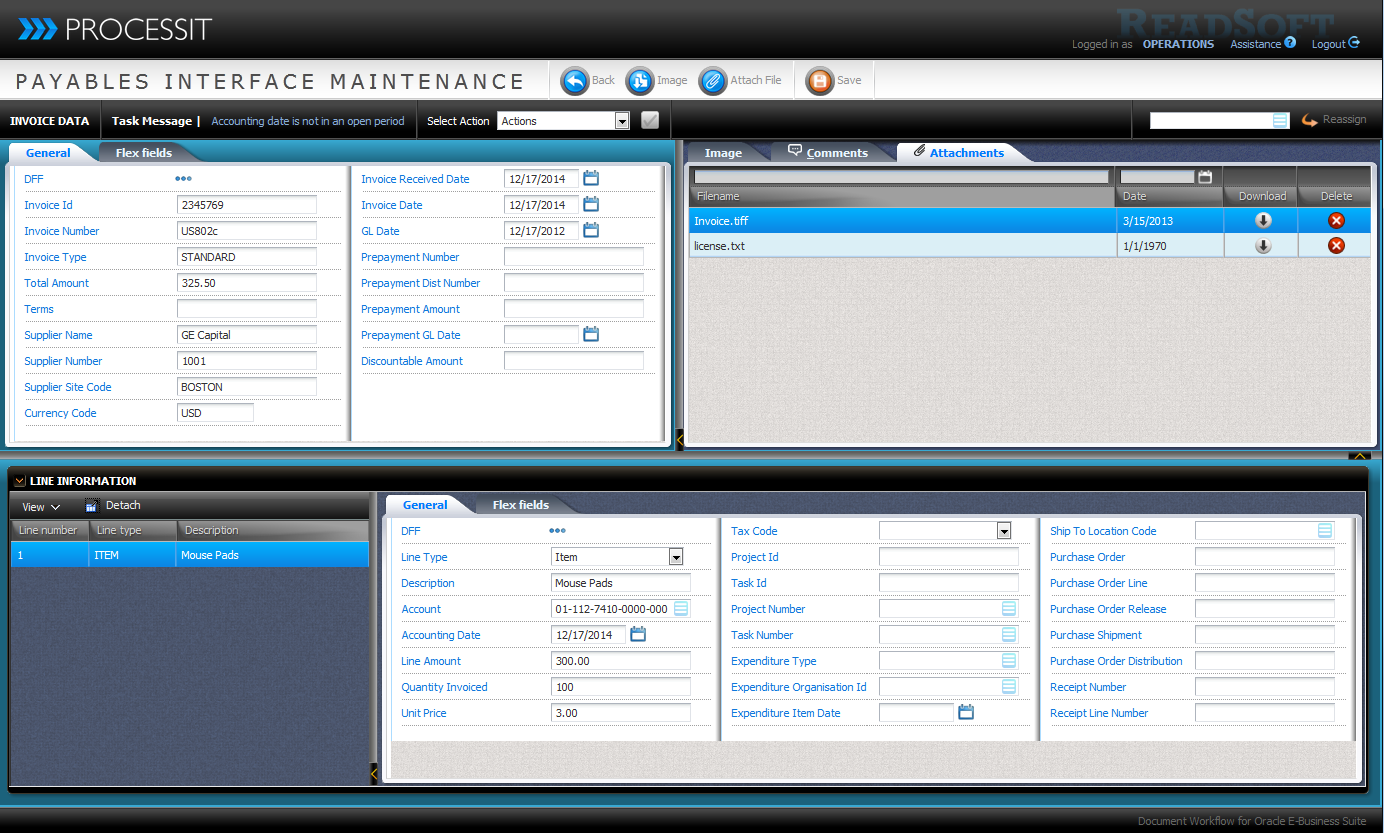Image resolution: width=1384 pixels, height=833 pixels.
Task: Open calendar picker for Accounting Date
Action: (638, 634)
